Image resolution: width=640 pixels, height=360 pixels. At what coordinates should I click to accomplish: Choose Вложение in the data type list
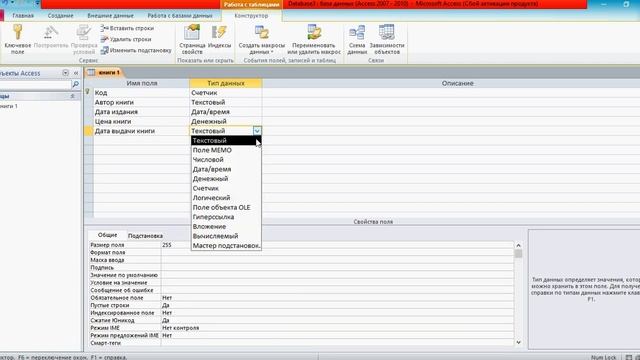226,227
